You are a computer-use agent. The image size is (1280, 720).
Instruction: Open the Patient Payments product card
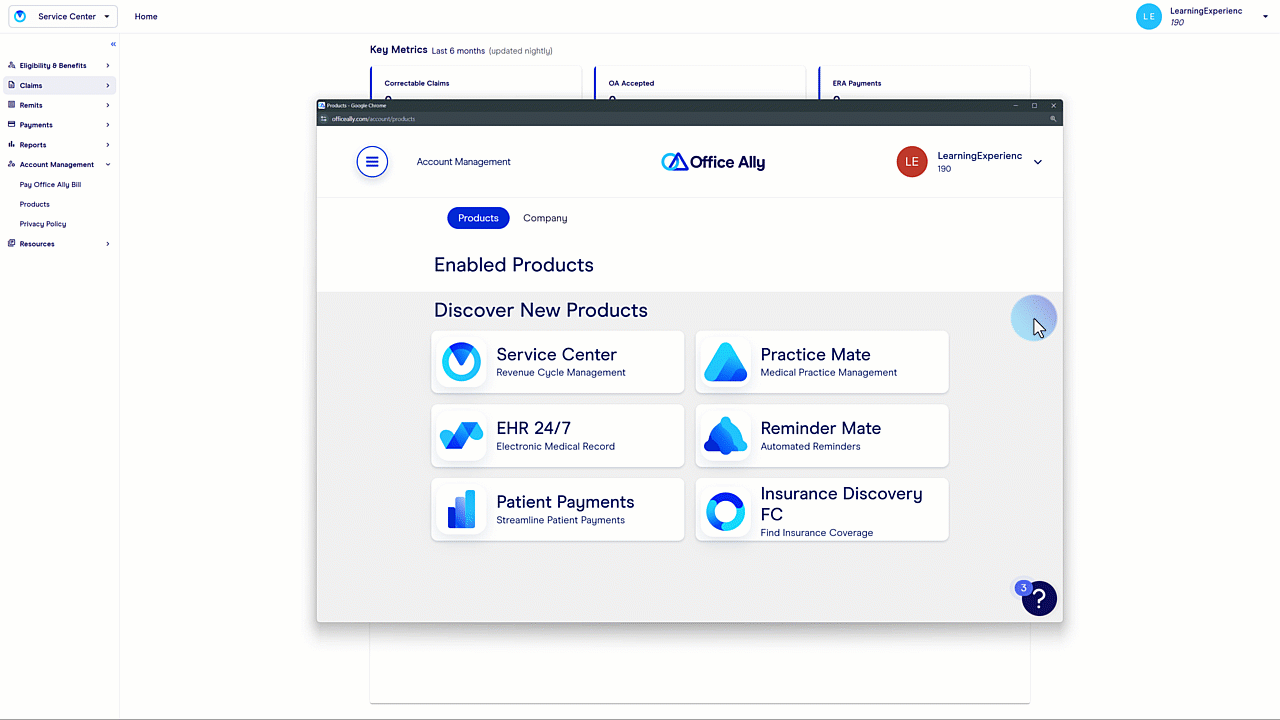pyautogui.click(x=558, y=510)
